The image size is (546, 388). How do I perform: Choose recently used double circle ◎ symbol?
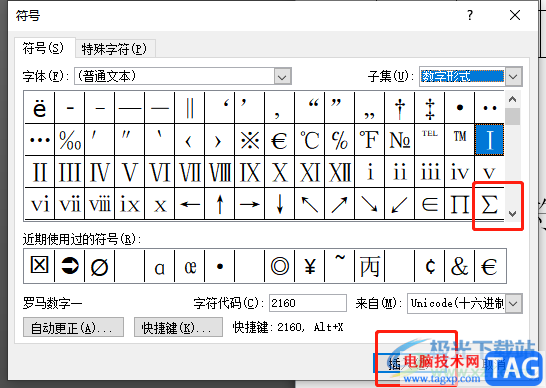click(x=279, y=266)
